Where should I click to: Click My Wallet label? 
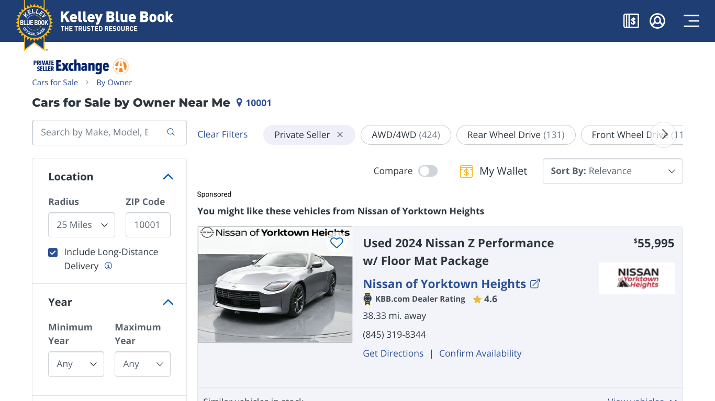click(x=503, y=171)
